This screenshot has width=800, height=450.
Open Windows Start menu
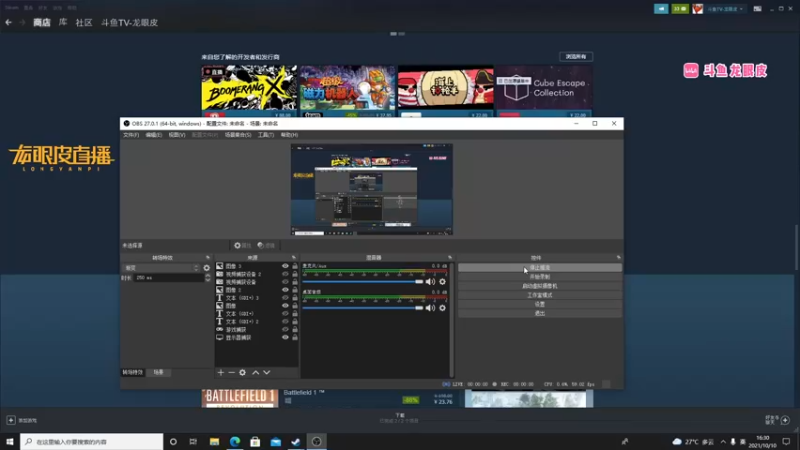(x=10, y=441)
